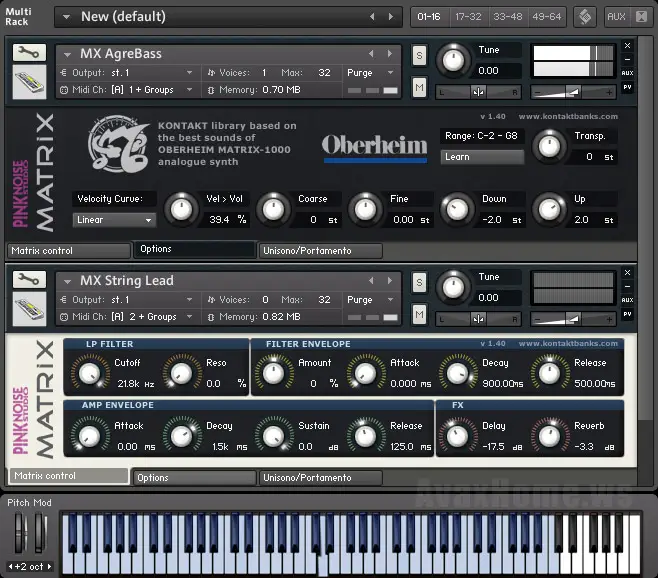658x578 pixels.
Task: Click the LP Filter Cutoff knob
Action: (x=89, y=373)
